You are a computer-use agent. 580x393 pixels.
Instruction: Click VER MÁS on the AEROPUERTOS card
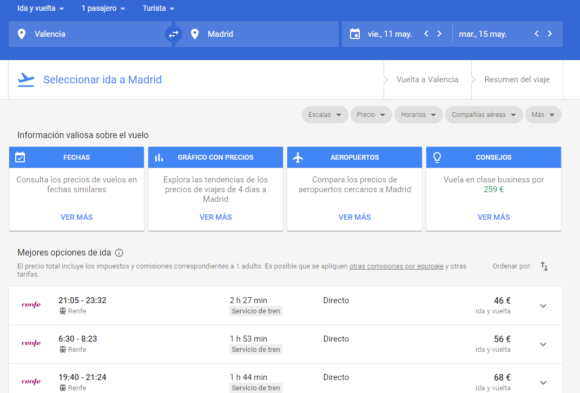pos(355,217)
